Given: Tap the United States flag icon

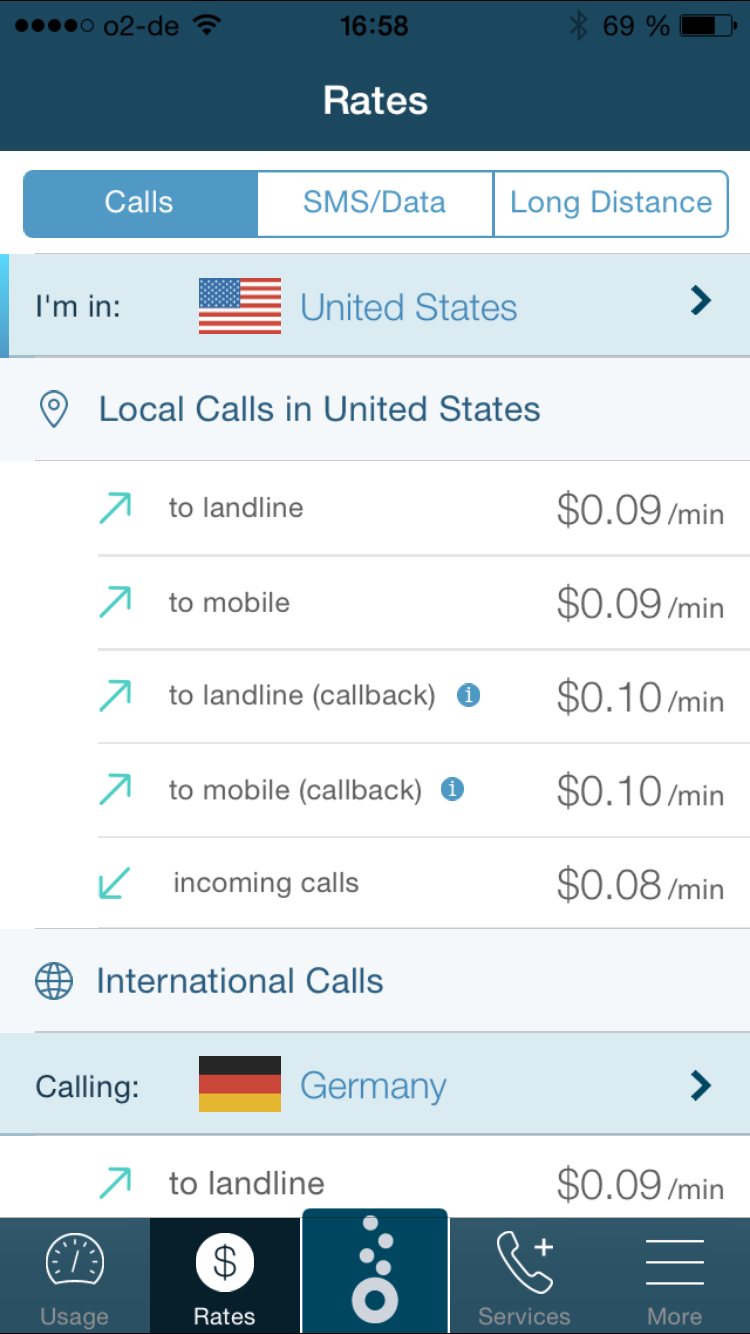Looking at the screenshot, I should coord(240,306).
